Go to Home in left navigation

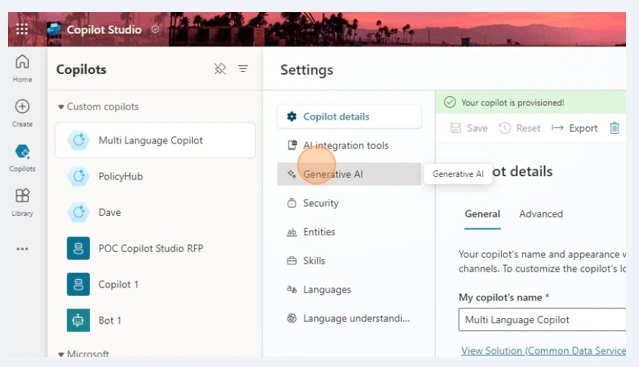coord(22,68)
